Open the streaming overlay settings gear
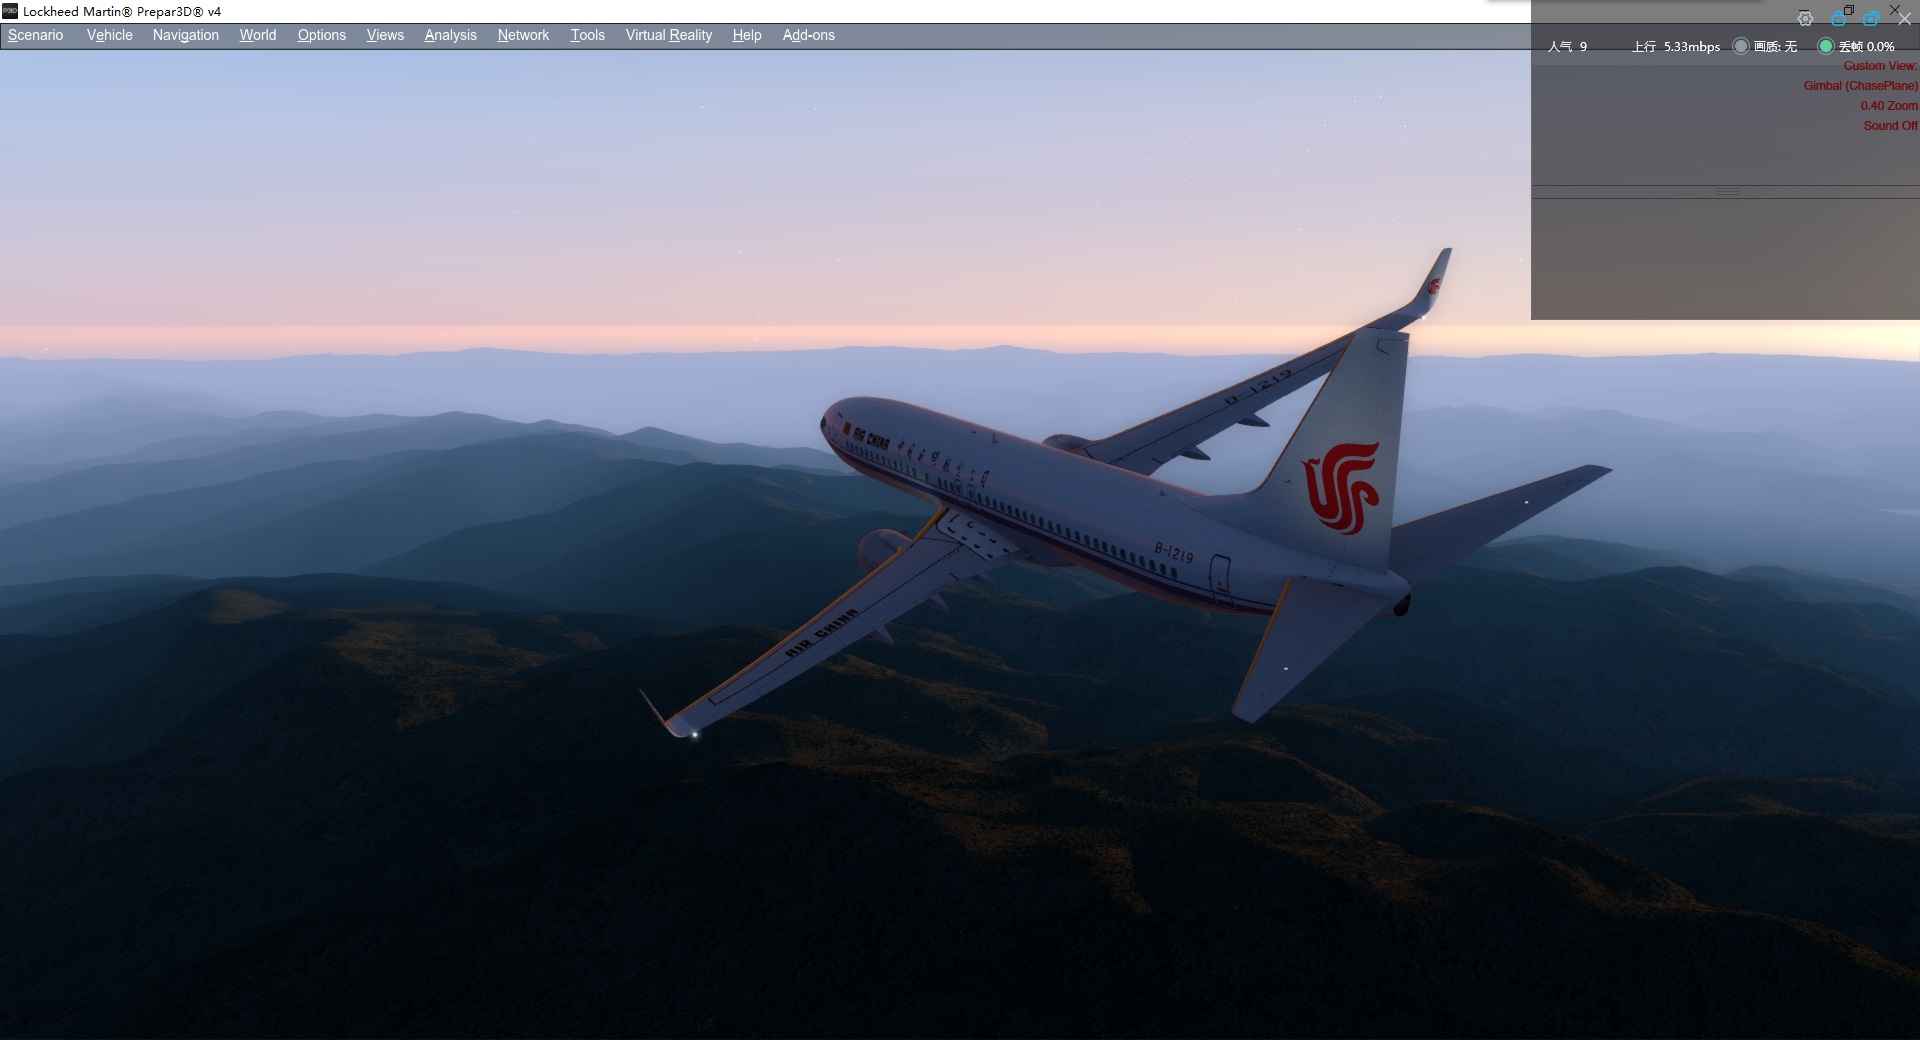The height and width of the screenshot is (1040, 1920). 1805,19
